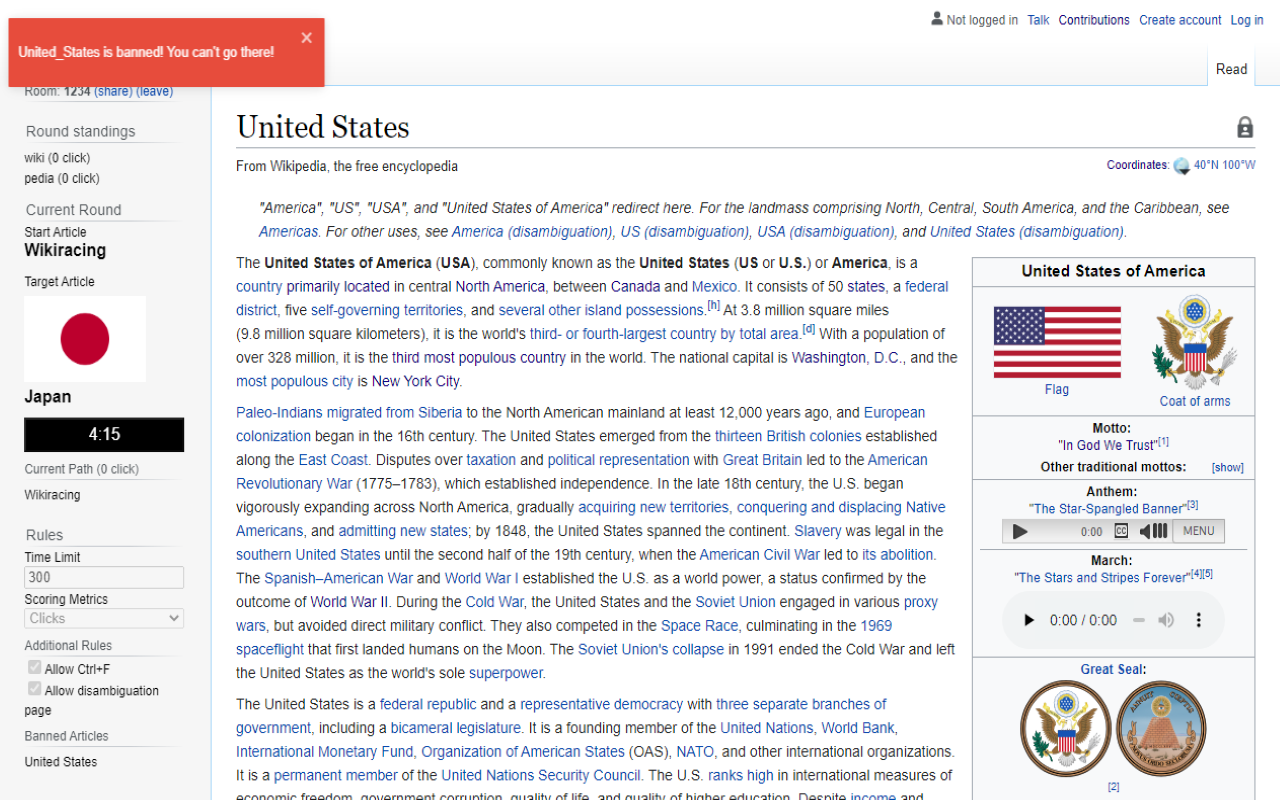
Task: Open the superpower link
Action: [505, 673]
